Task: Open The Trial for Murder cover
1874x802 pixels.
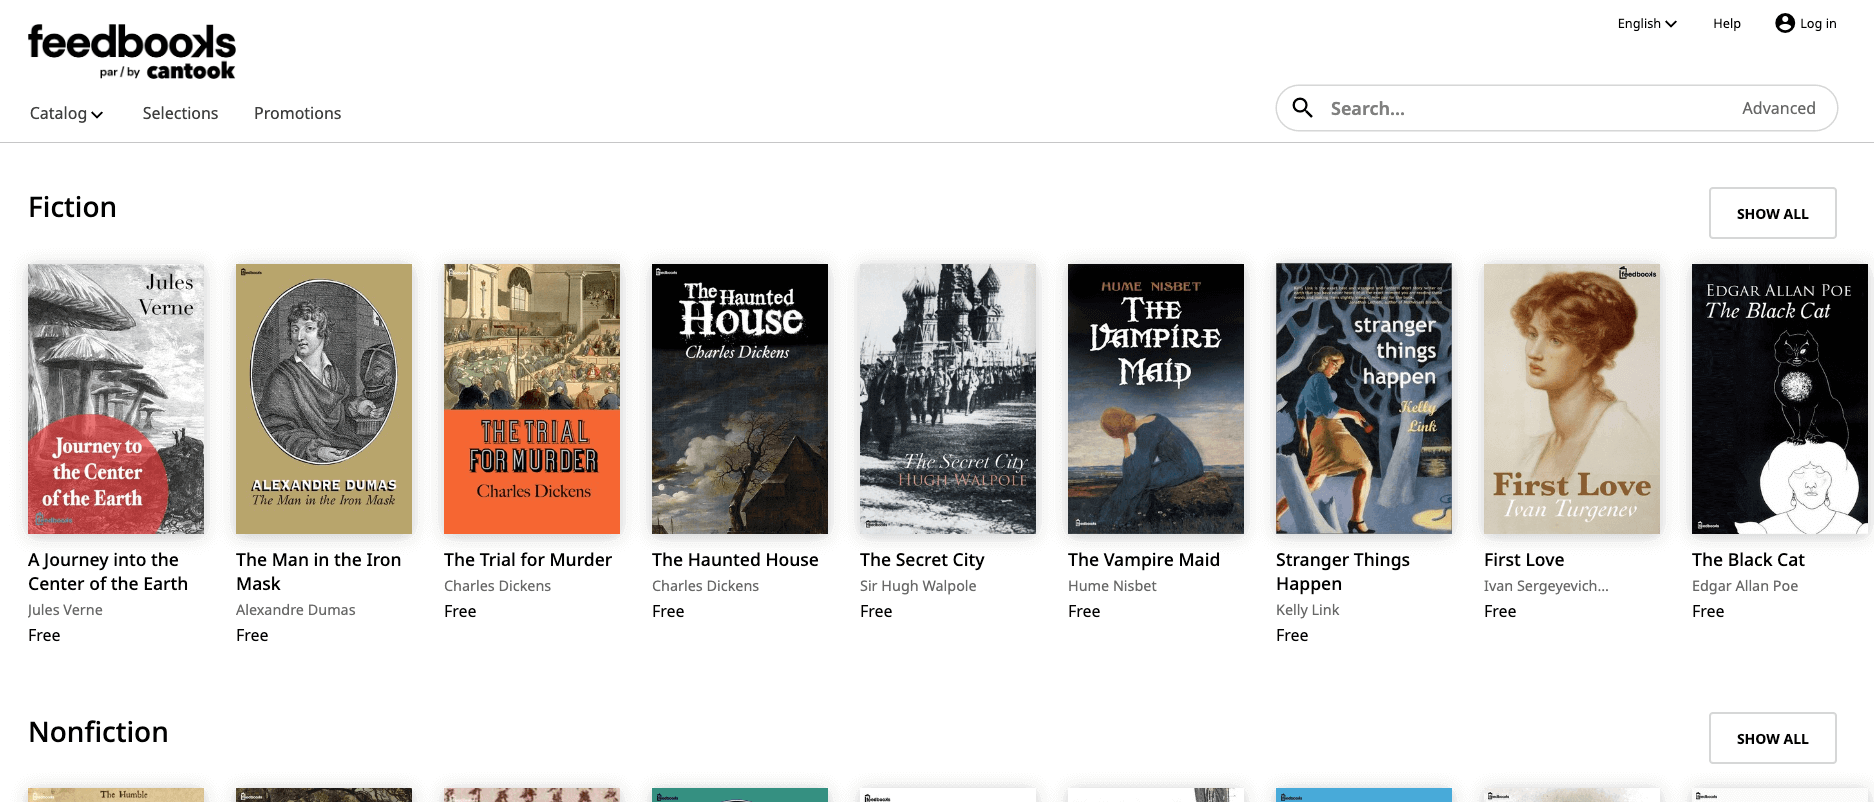Action: point(532,399)
